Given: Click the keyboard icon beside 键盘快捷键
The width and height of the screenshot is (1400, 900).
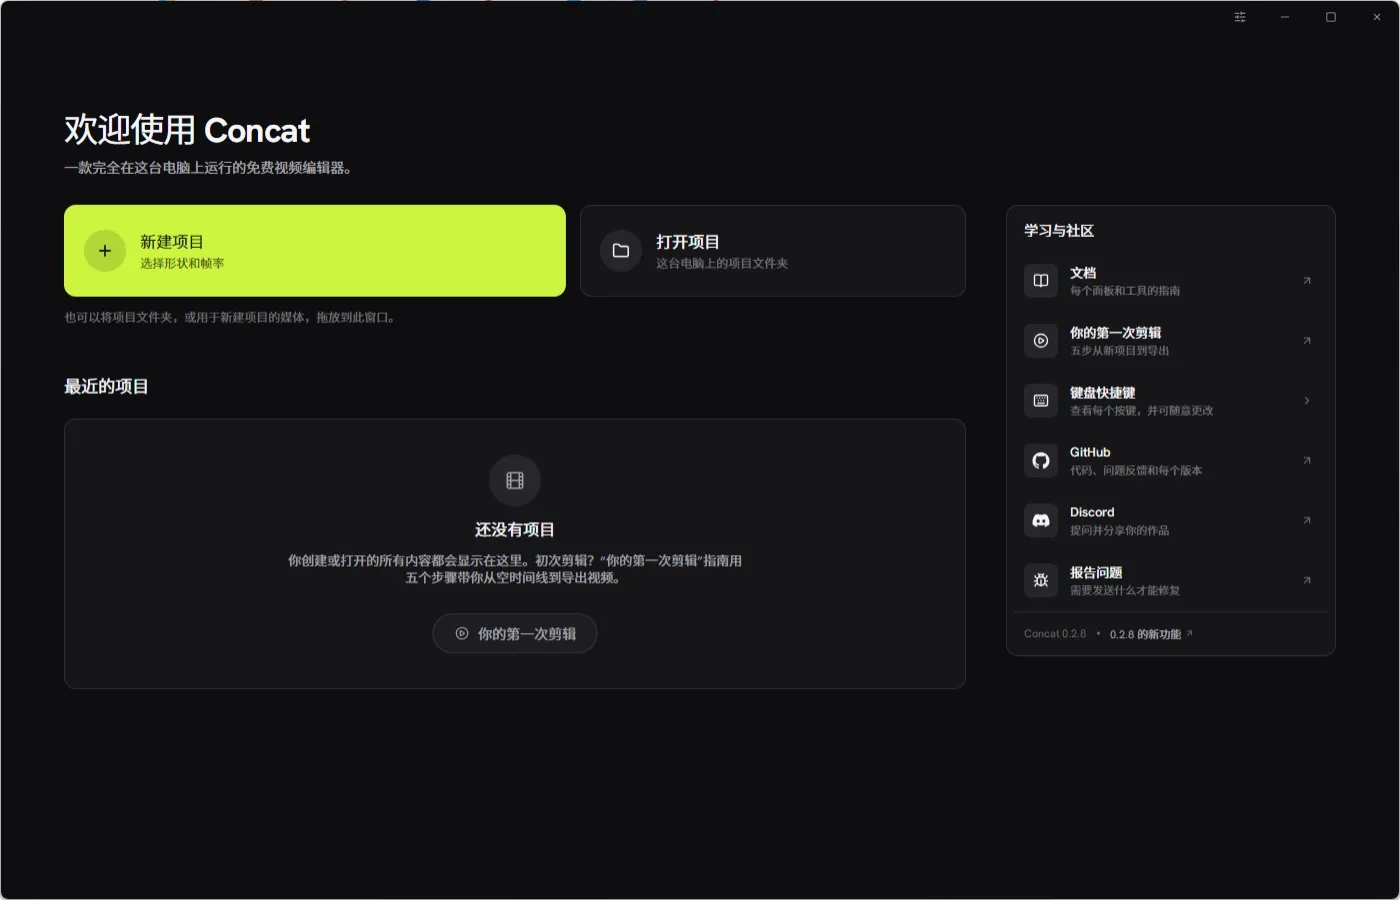Looking at the screenshot, I should pos(1041,401).
